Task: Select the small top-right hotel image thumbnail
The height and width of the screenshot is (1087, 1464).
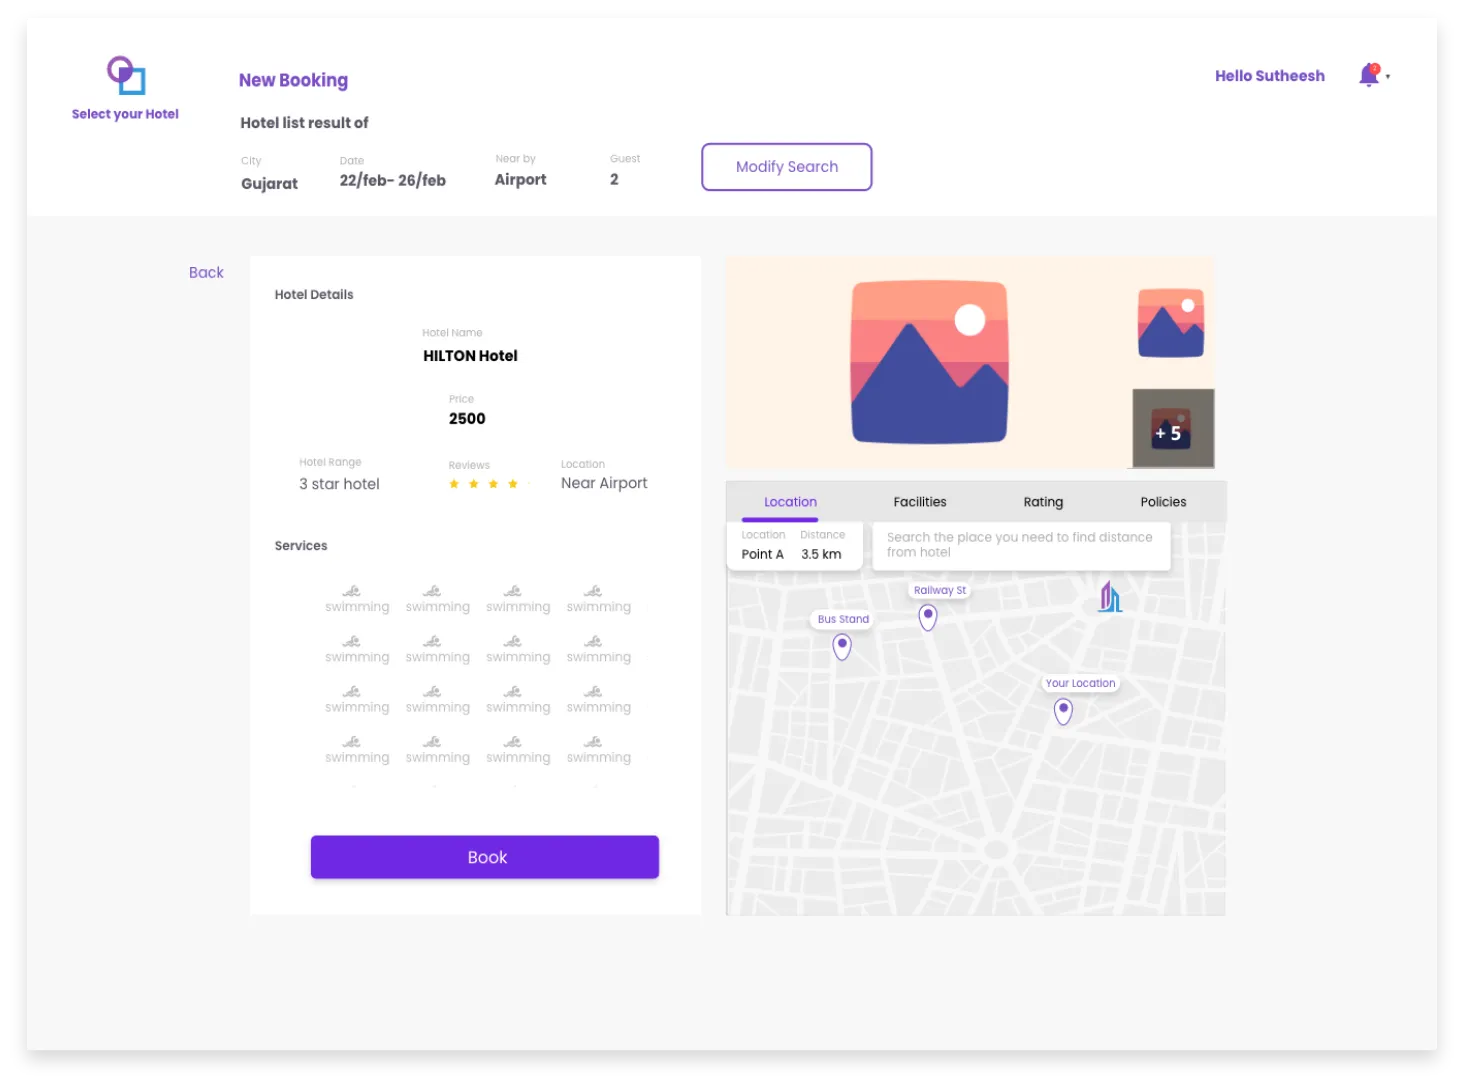Action: pyautogui.click(x=1171, y=323)
